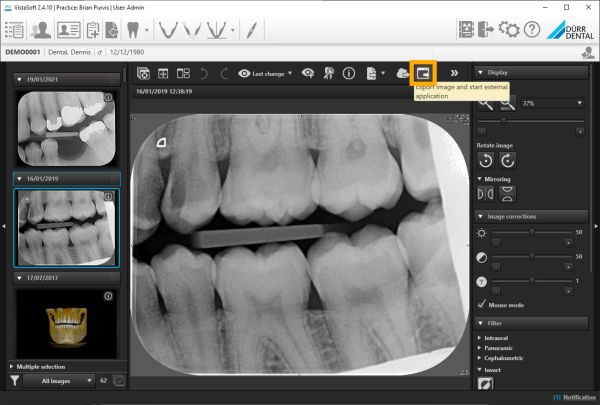Click the filter funnel icon
Screen dimensions: 600x405
pos(15,381)
